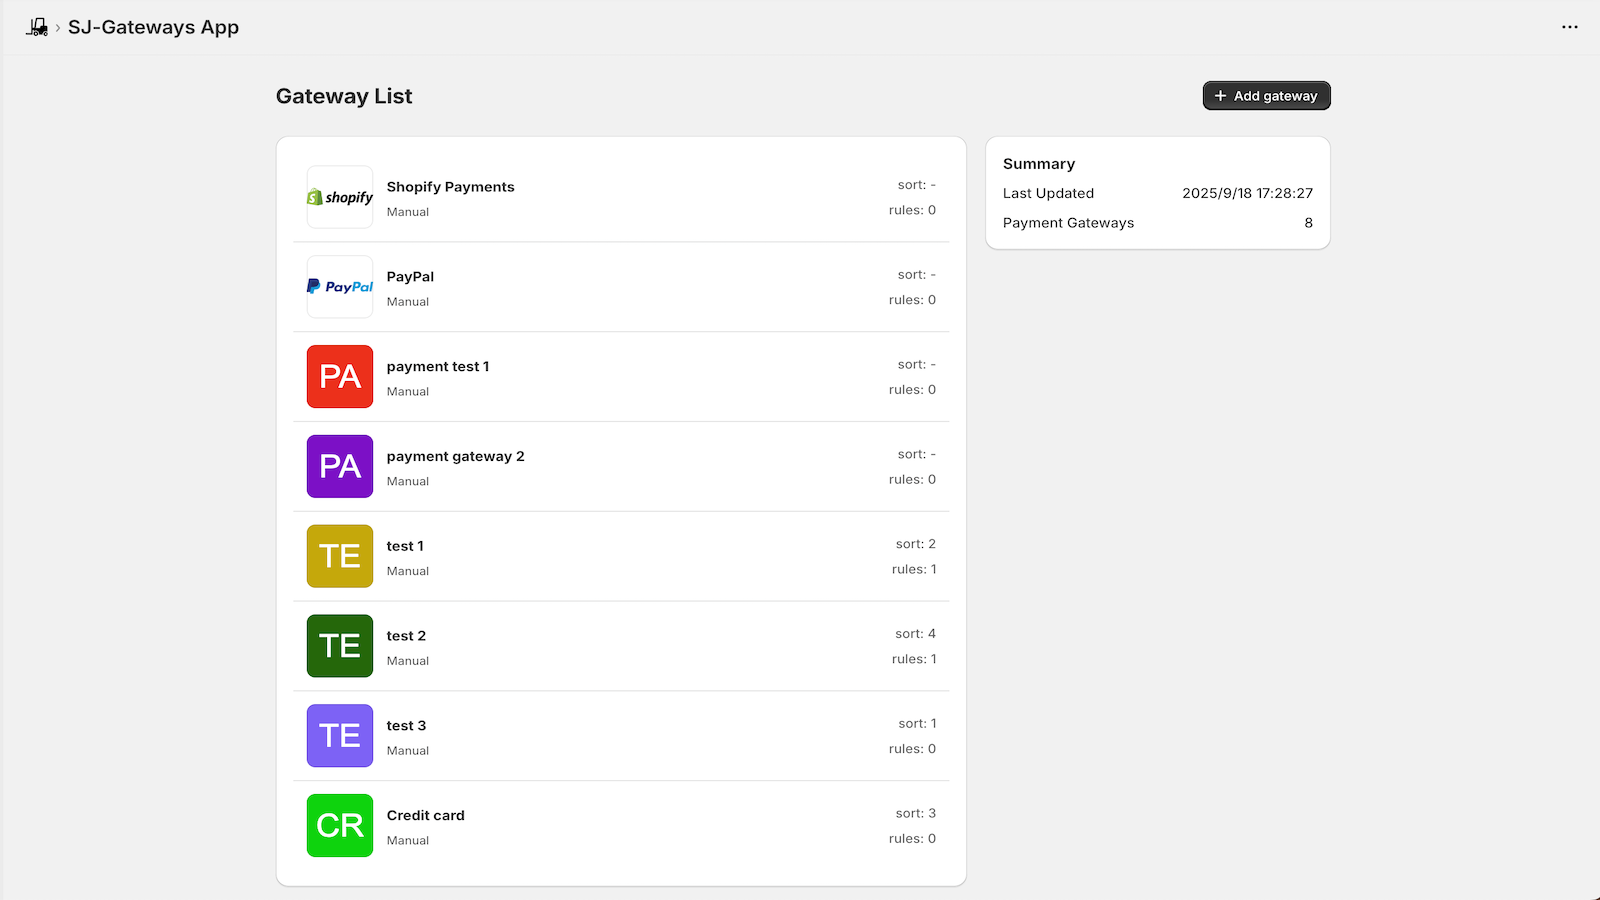Viewport: 1600px width, 900px height.
Task: Open the PayPal gateway entry
Action: 620,287
